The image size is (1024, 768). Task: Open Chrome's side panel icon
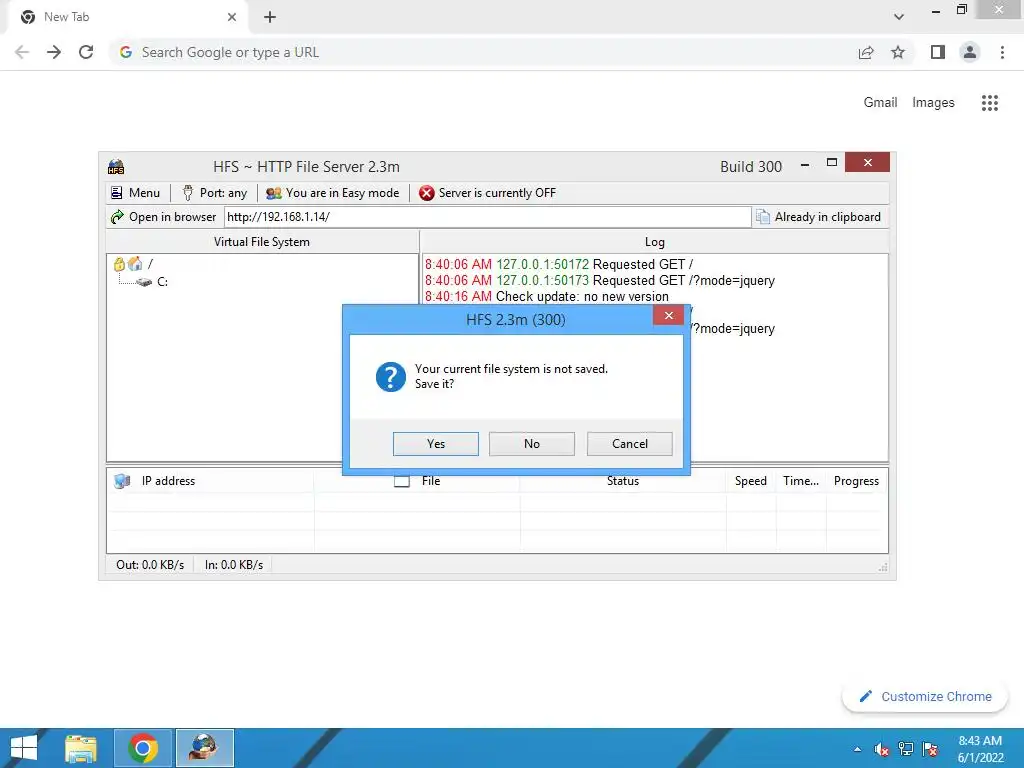click(938, 52)
